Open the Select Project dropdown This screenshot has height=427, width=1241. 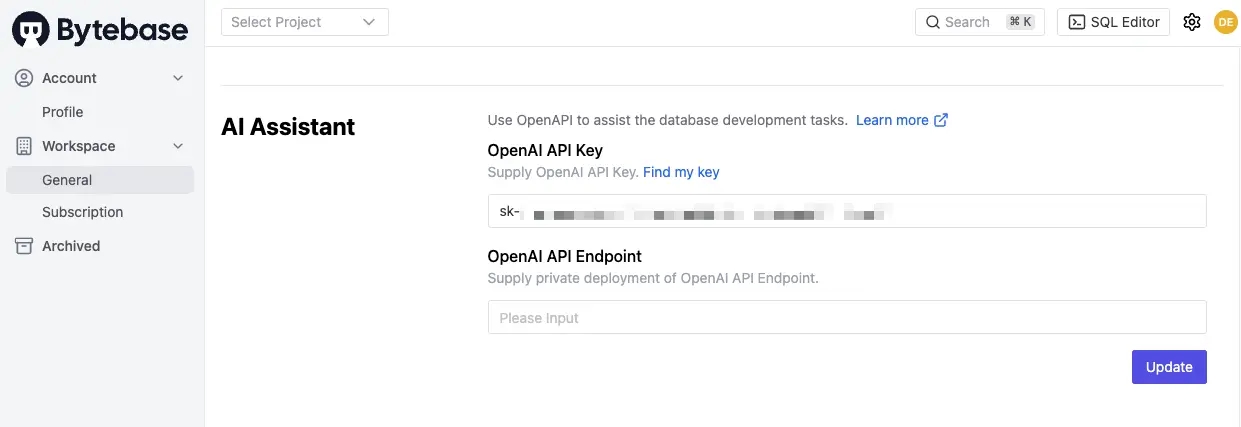pyautogui.click(x=305, y=22)
